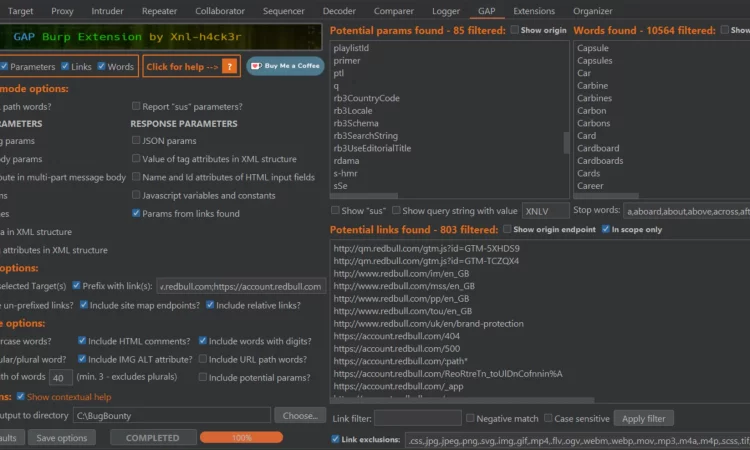Enable Negative match checkbox
This screenshot has width=750, height=450.
[x=470, y=418]
